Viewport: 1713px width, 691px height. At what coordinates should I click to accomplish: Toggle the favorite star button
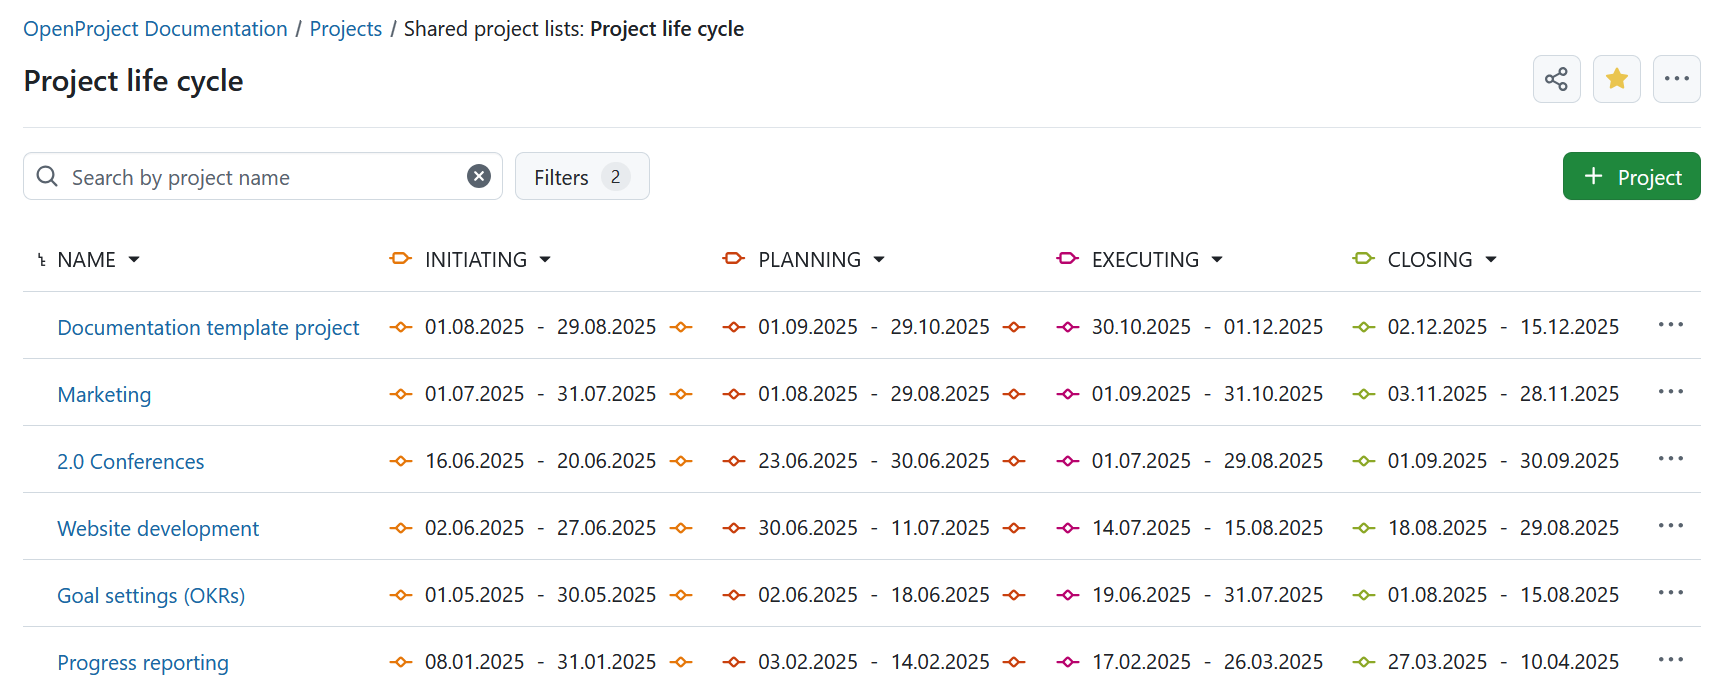[x=1616, y=79]
